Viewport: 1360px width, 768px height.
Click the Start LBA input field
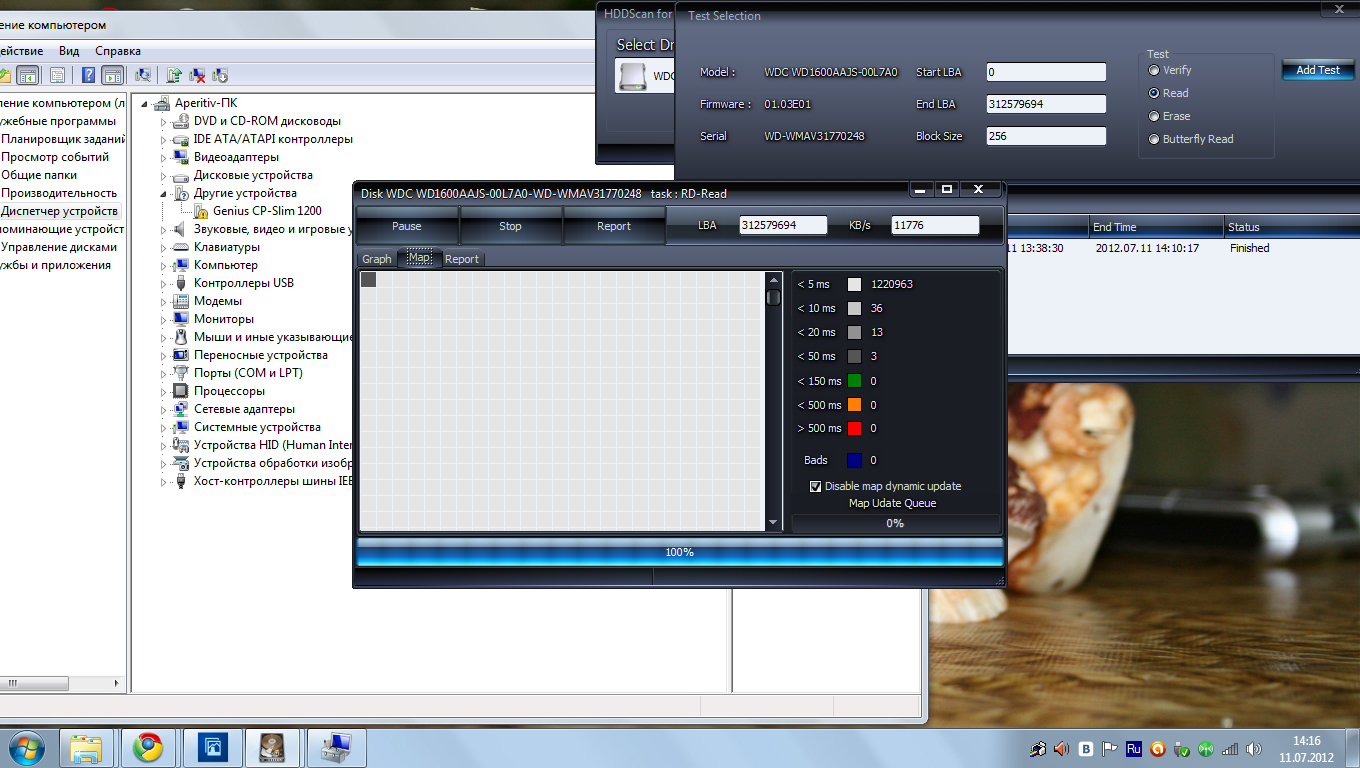point(1046,72)
